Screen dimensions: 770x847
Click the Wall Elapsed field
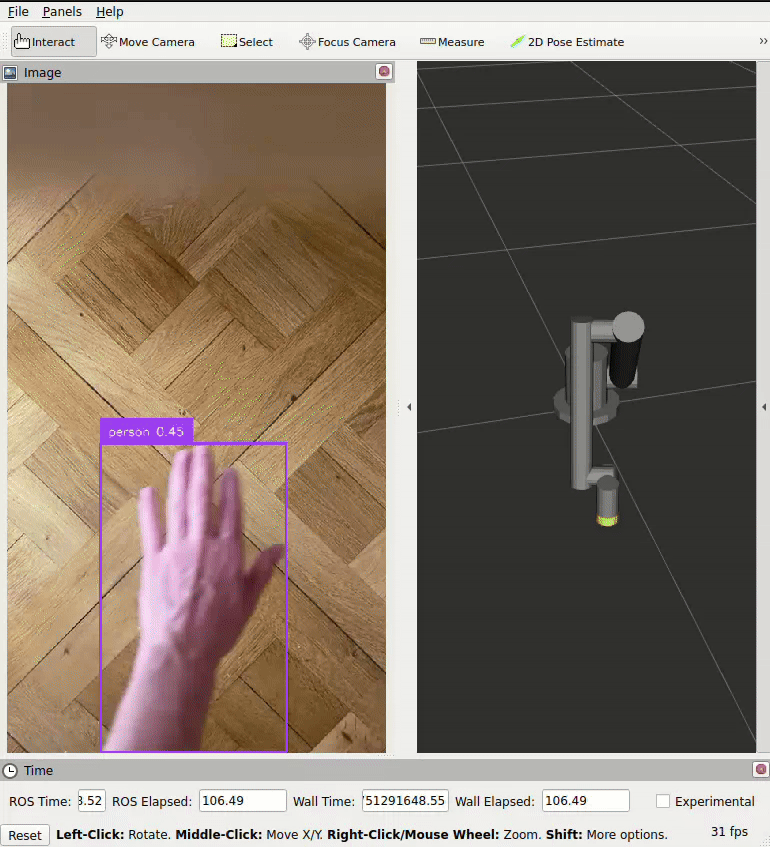coord(586,801)
